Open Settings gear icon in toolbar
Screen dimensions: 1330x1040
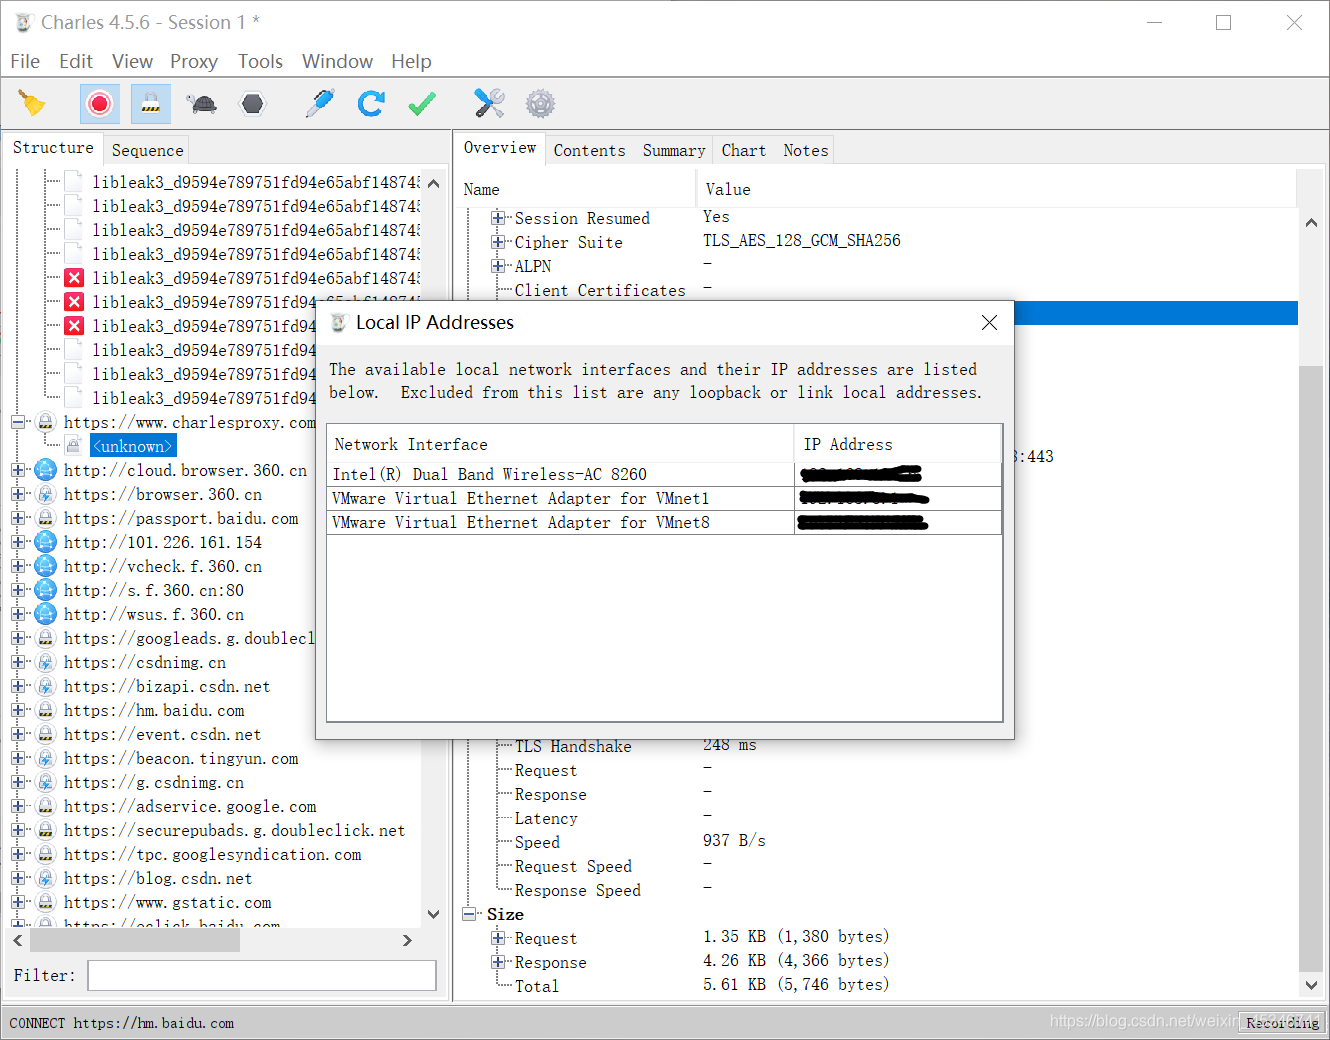(x=540, y=103)
